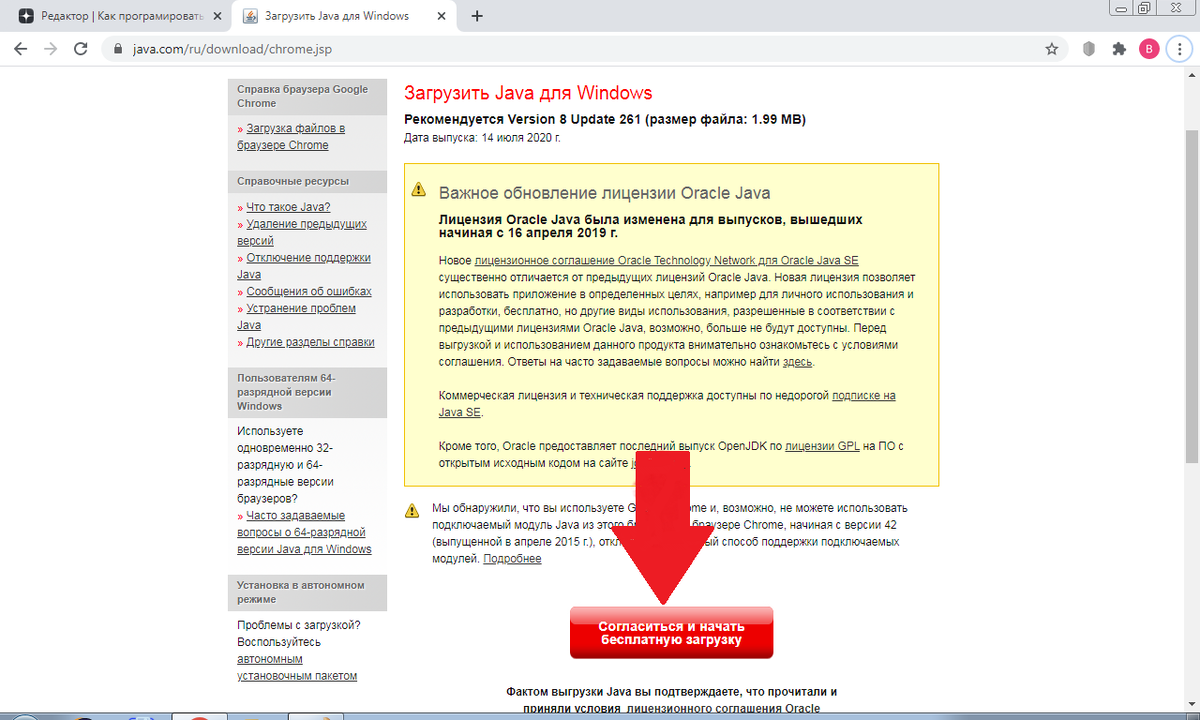Screen dimensions: 1200x720
Task: Open the Chrome three-dot menu
Action: click(1178, 48)
